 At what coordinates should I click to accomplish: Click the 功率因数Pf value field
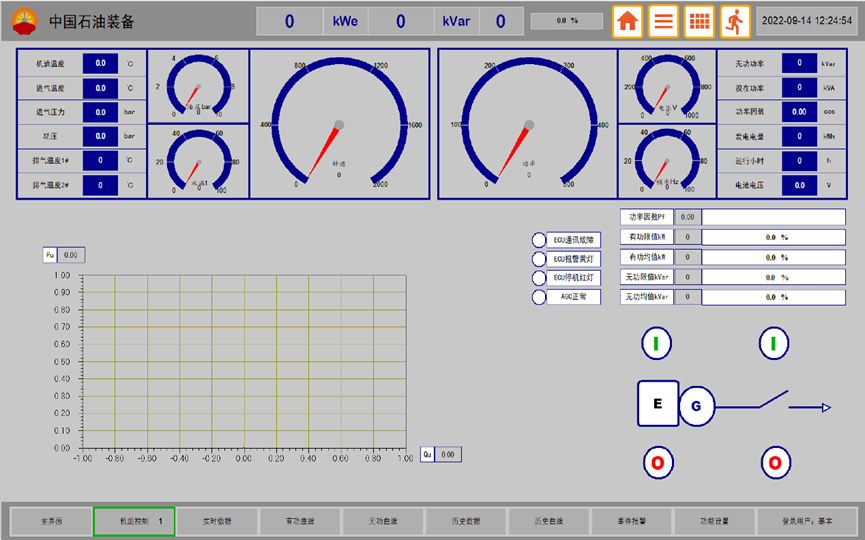tap(687, 217)
